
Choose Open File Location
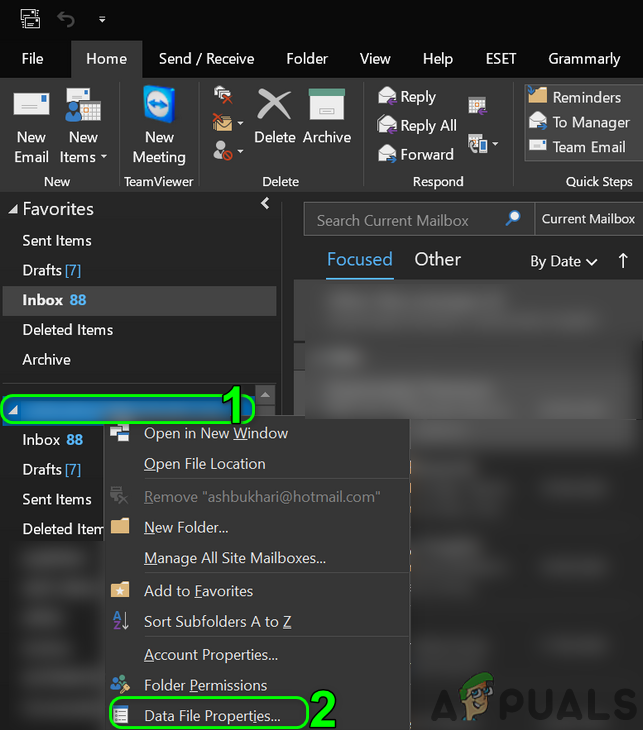[258, 464]
